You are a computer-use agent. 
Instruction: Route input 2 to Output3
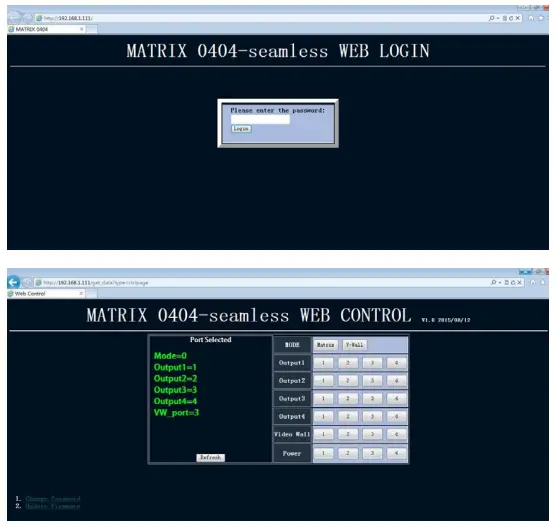(x=348, y=399)
